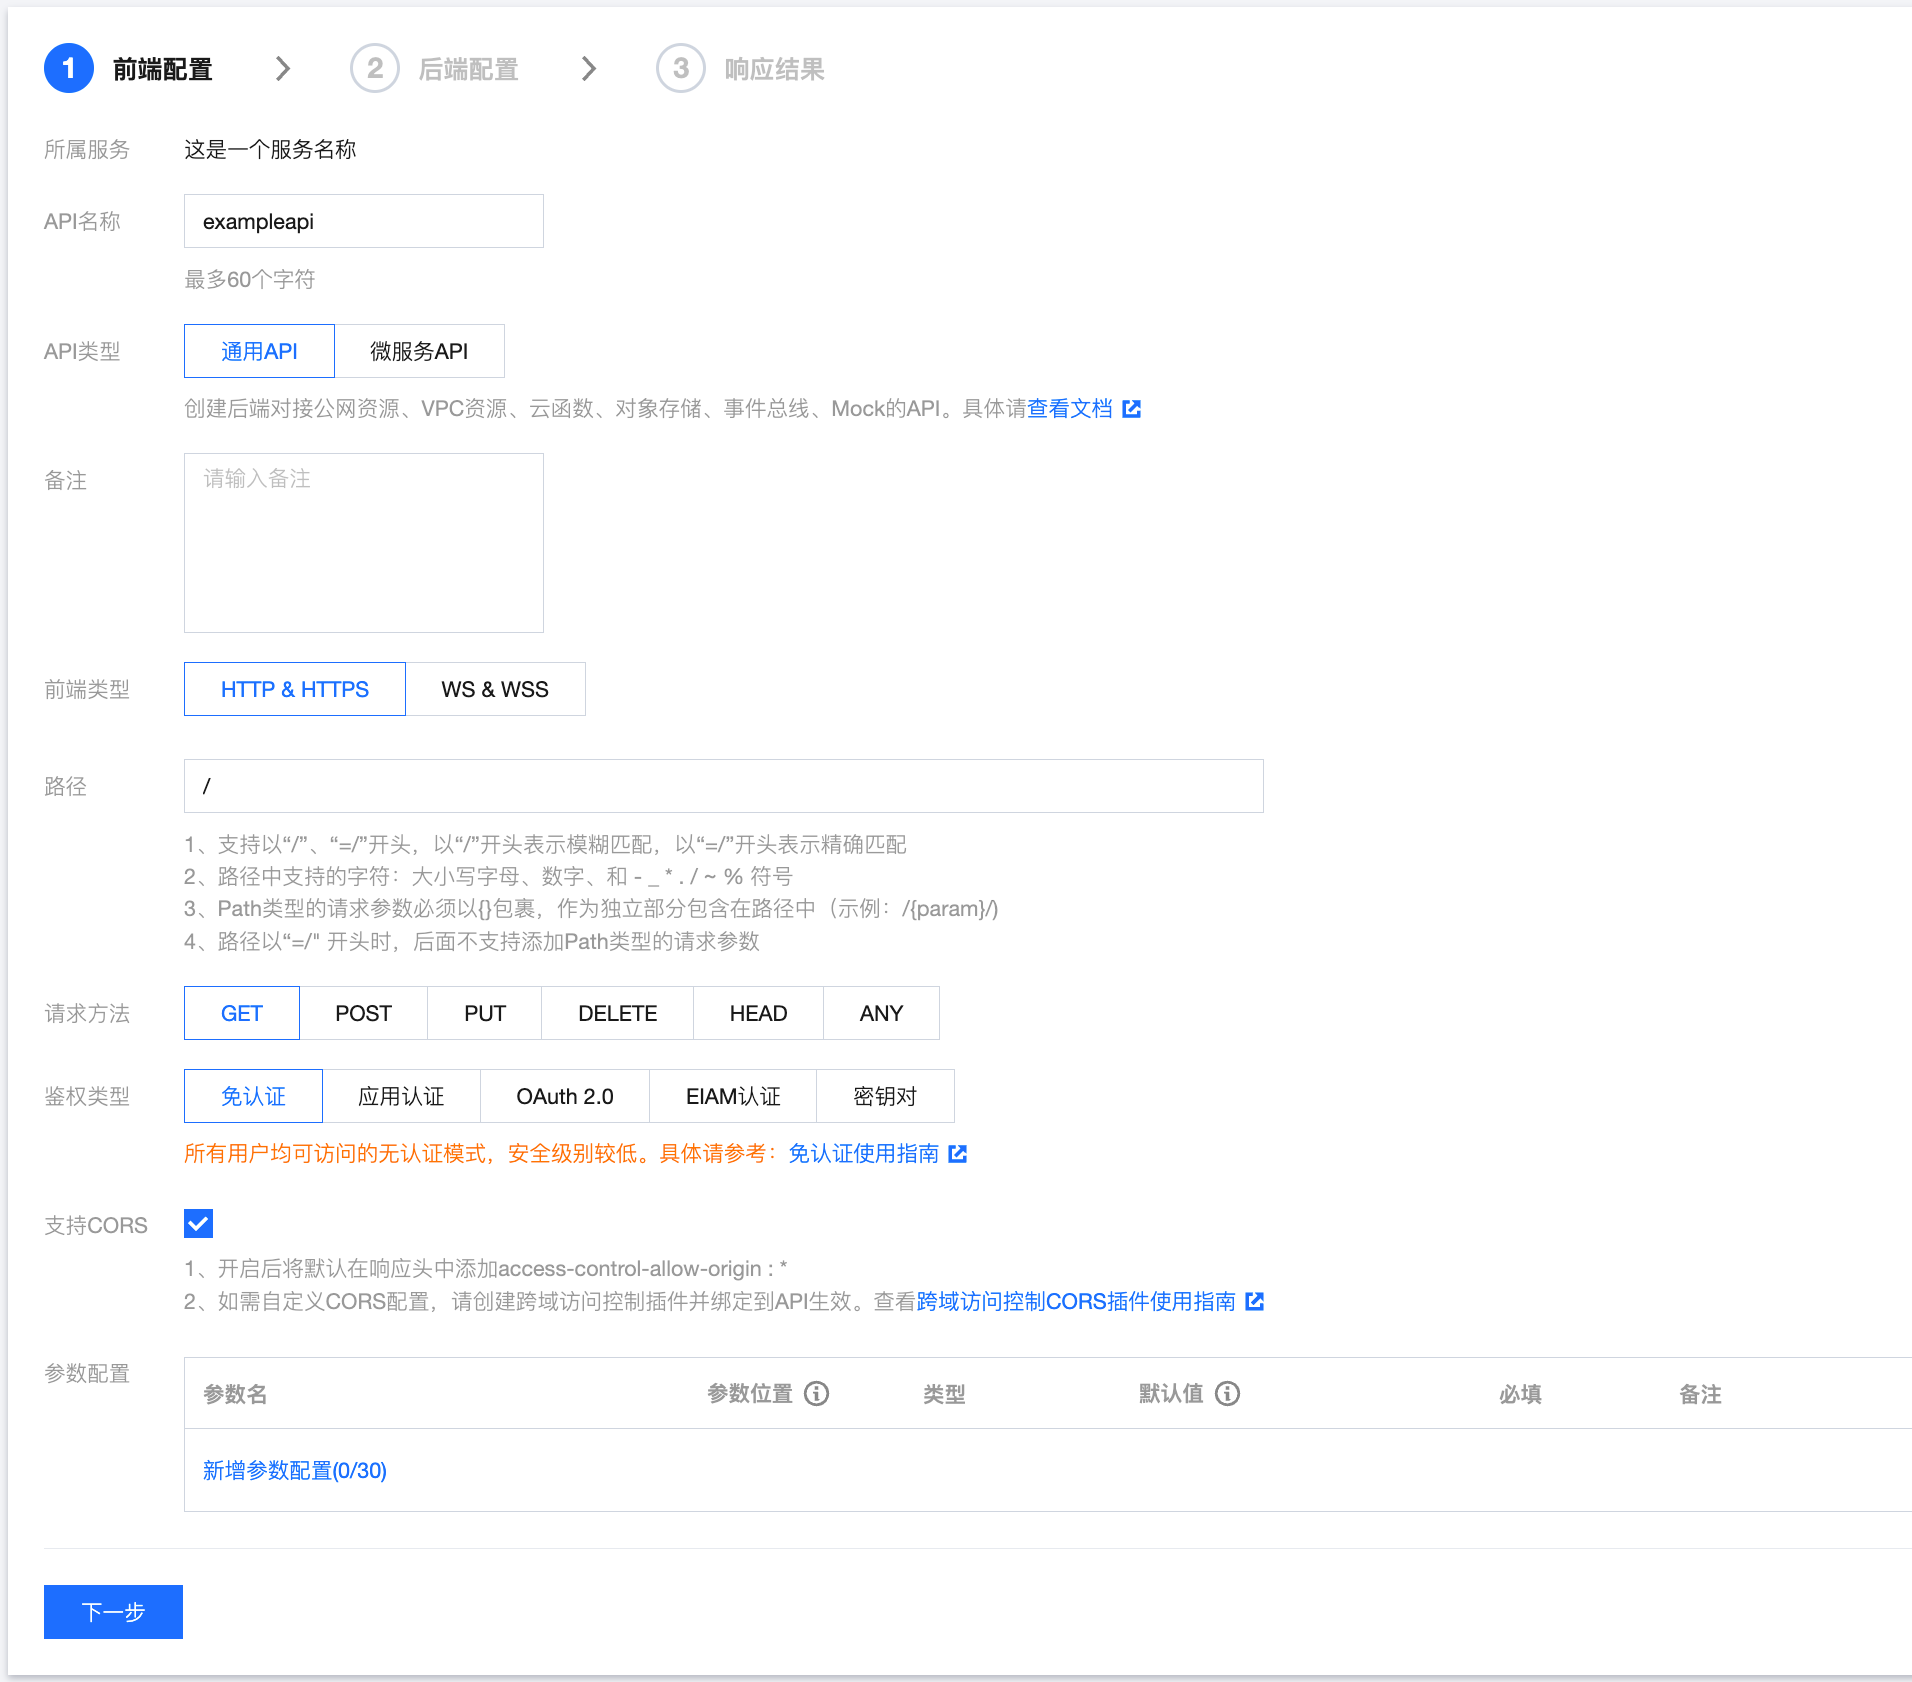Select 应用认证 auth type

click(401, 1096)
